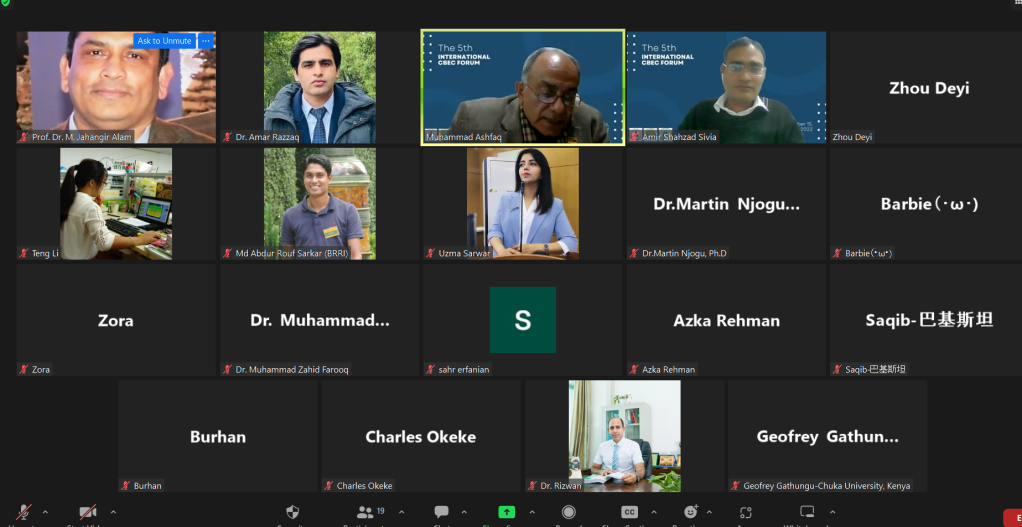Viewport: 1022px width, 527px height.
Task: Click the green encryption shield icon
Action: (6, 3)
